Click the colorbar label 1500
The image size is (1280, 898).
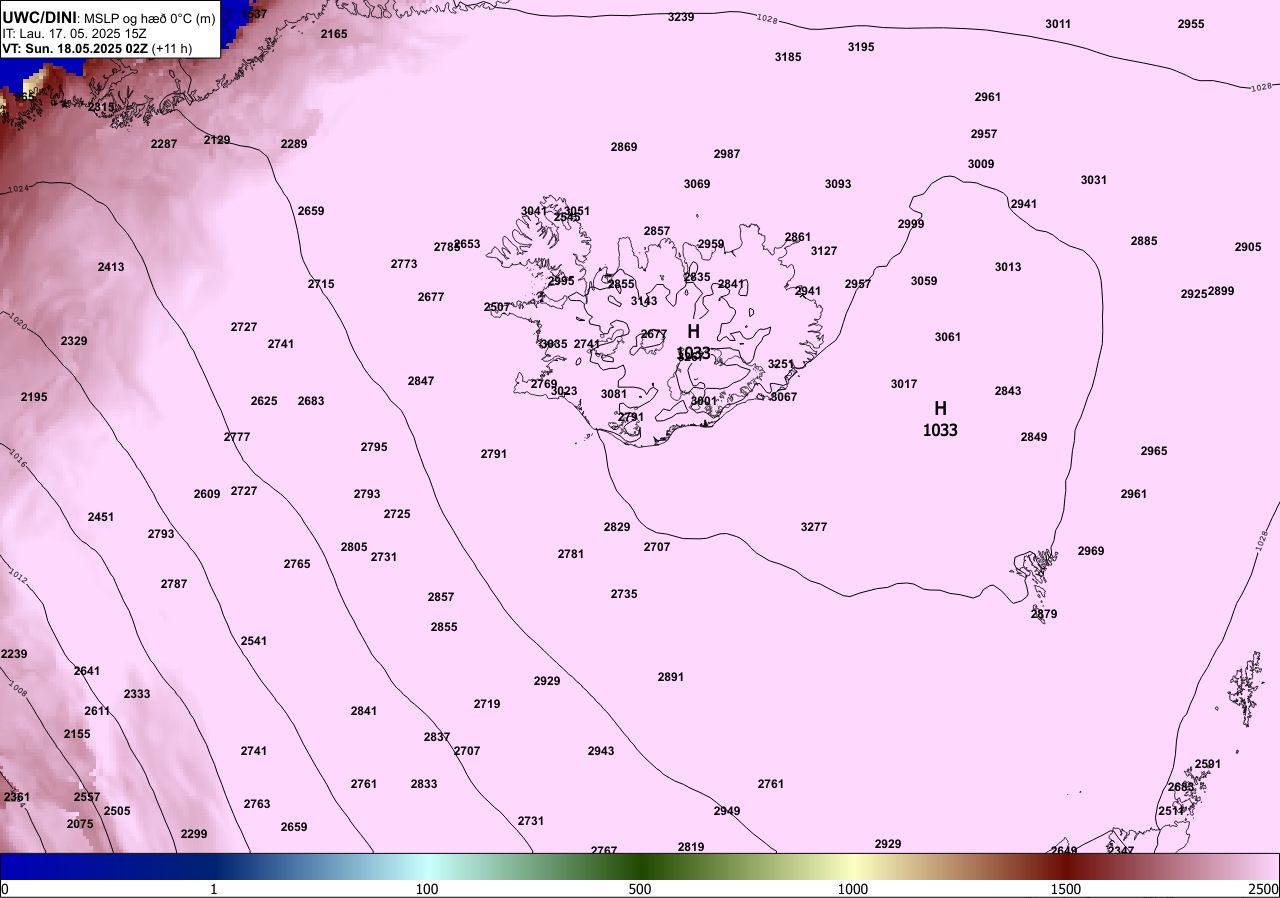click(x=1066, y=889)
